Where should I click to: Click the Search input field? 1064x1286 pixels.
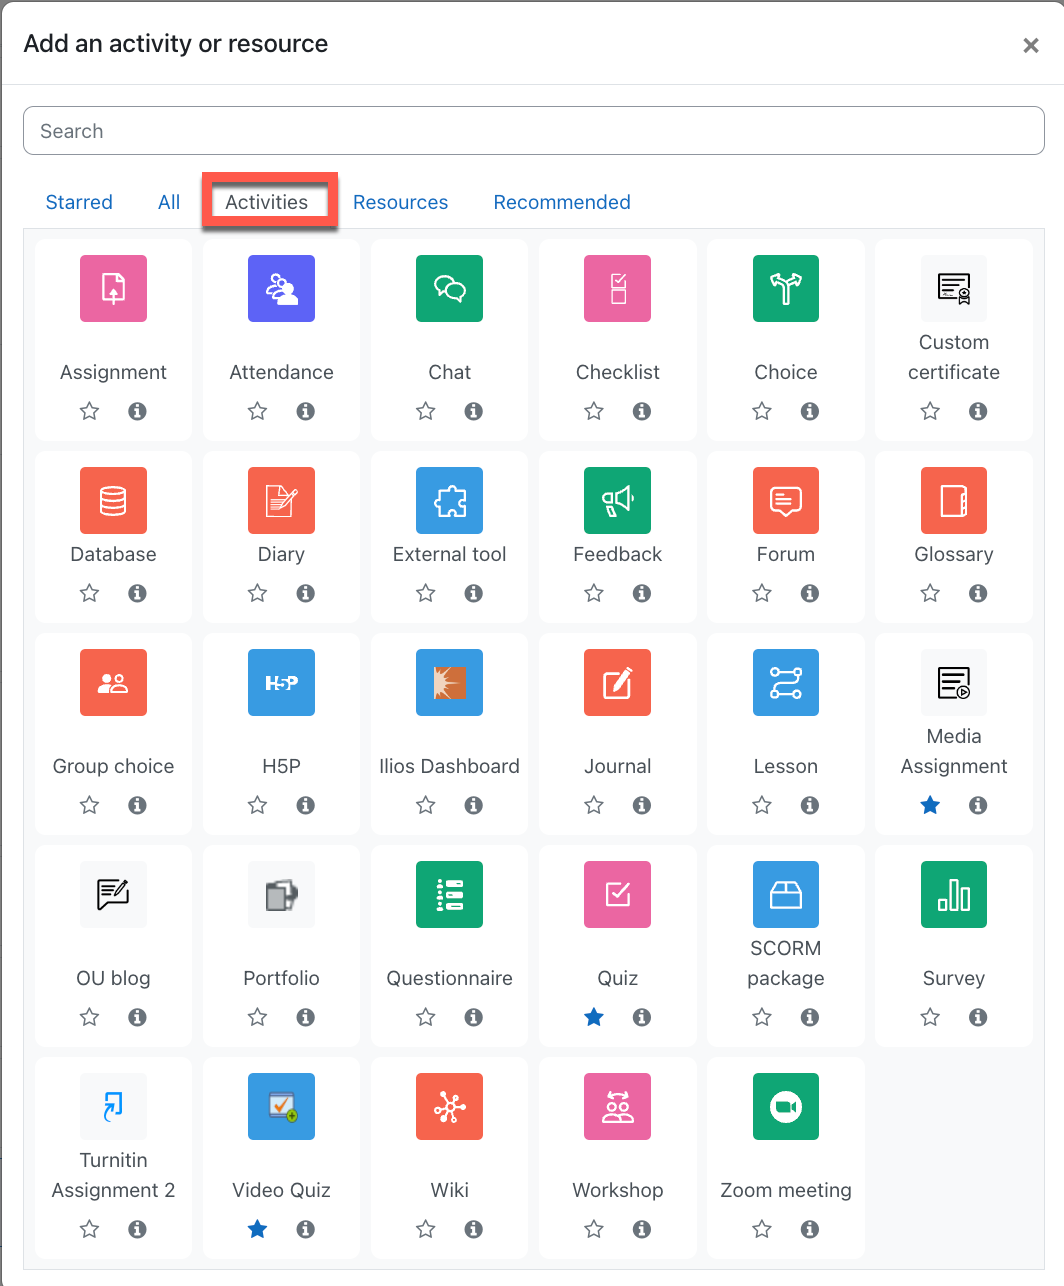coord(534,131)
